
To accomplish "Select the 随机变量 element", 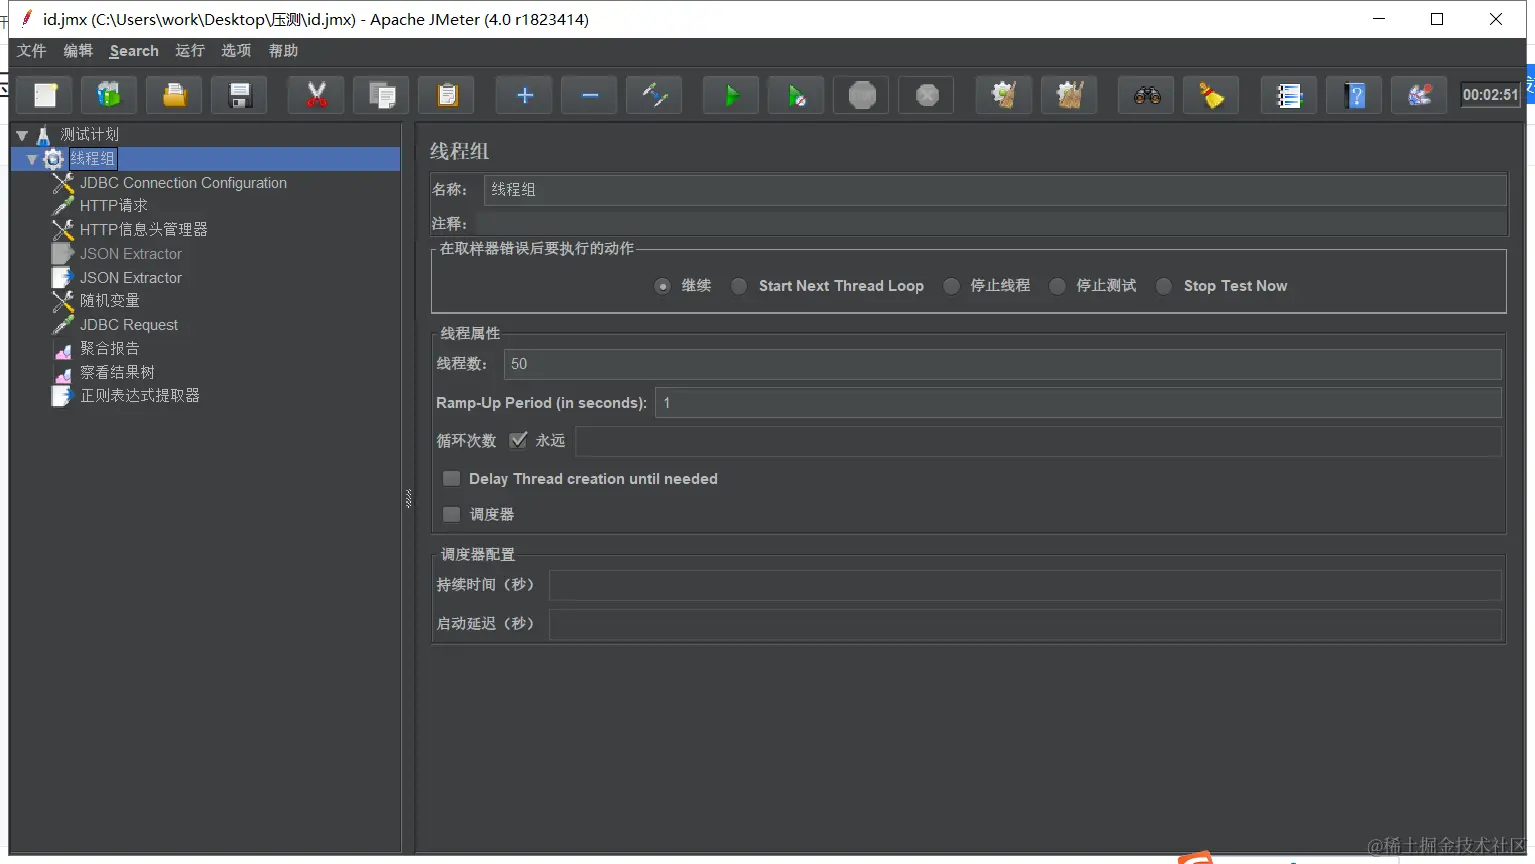I will pos(110,301).
